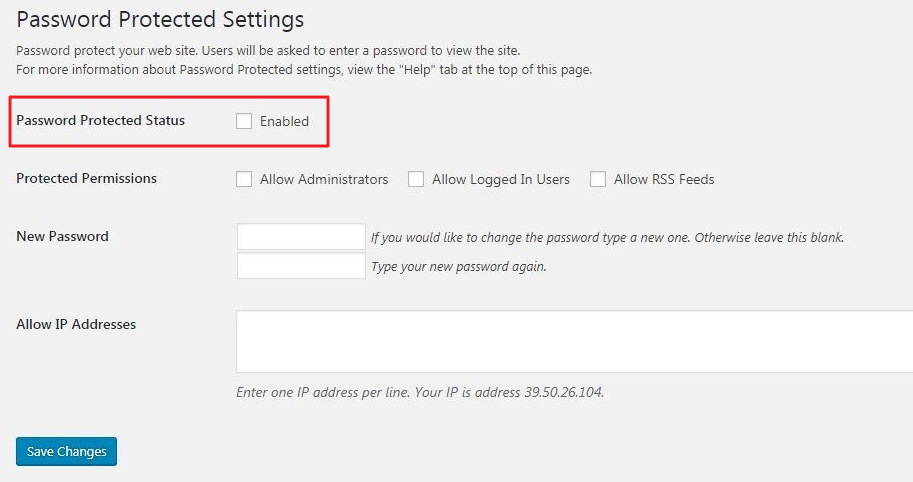
Task: Save Changes button click
Action: pos(66,451)
